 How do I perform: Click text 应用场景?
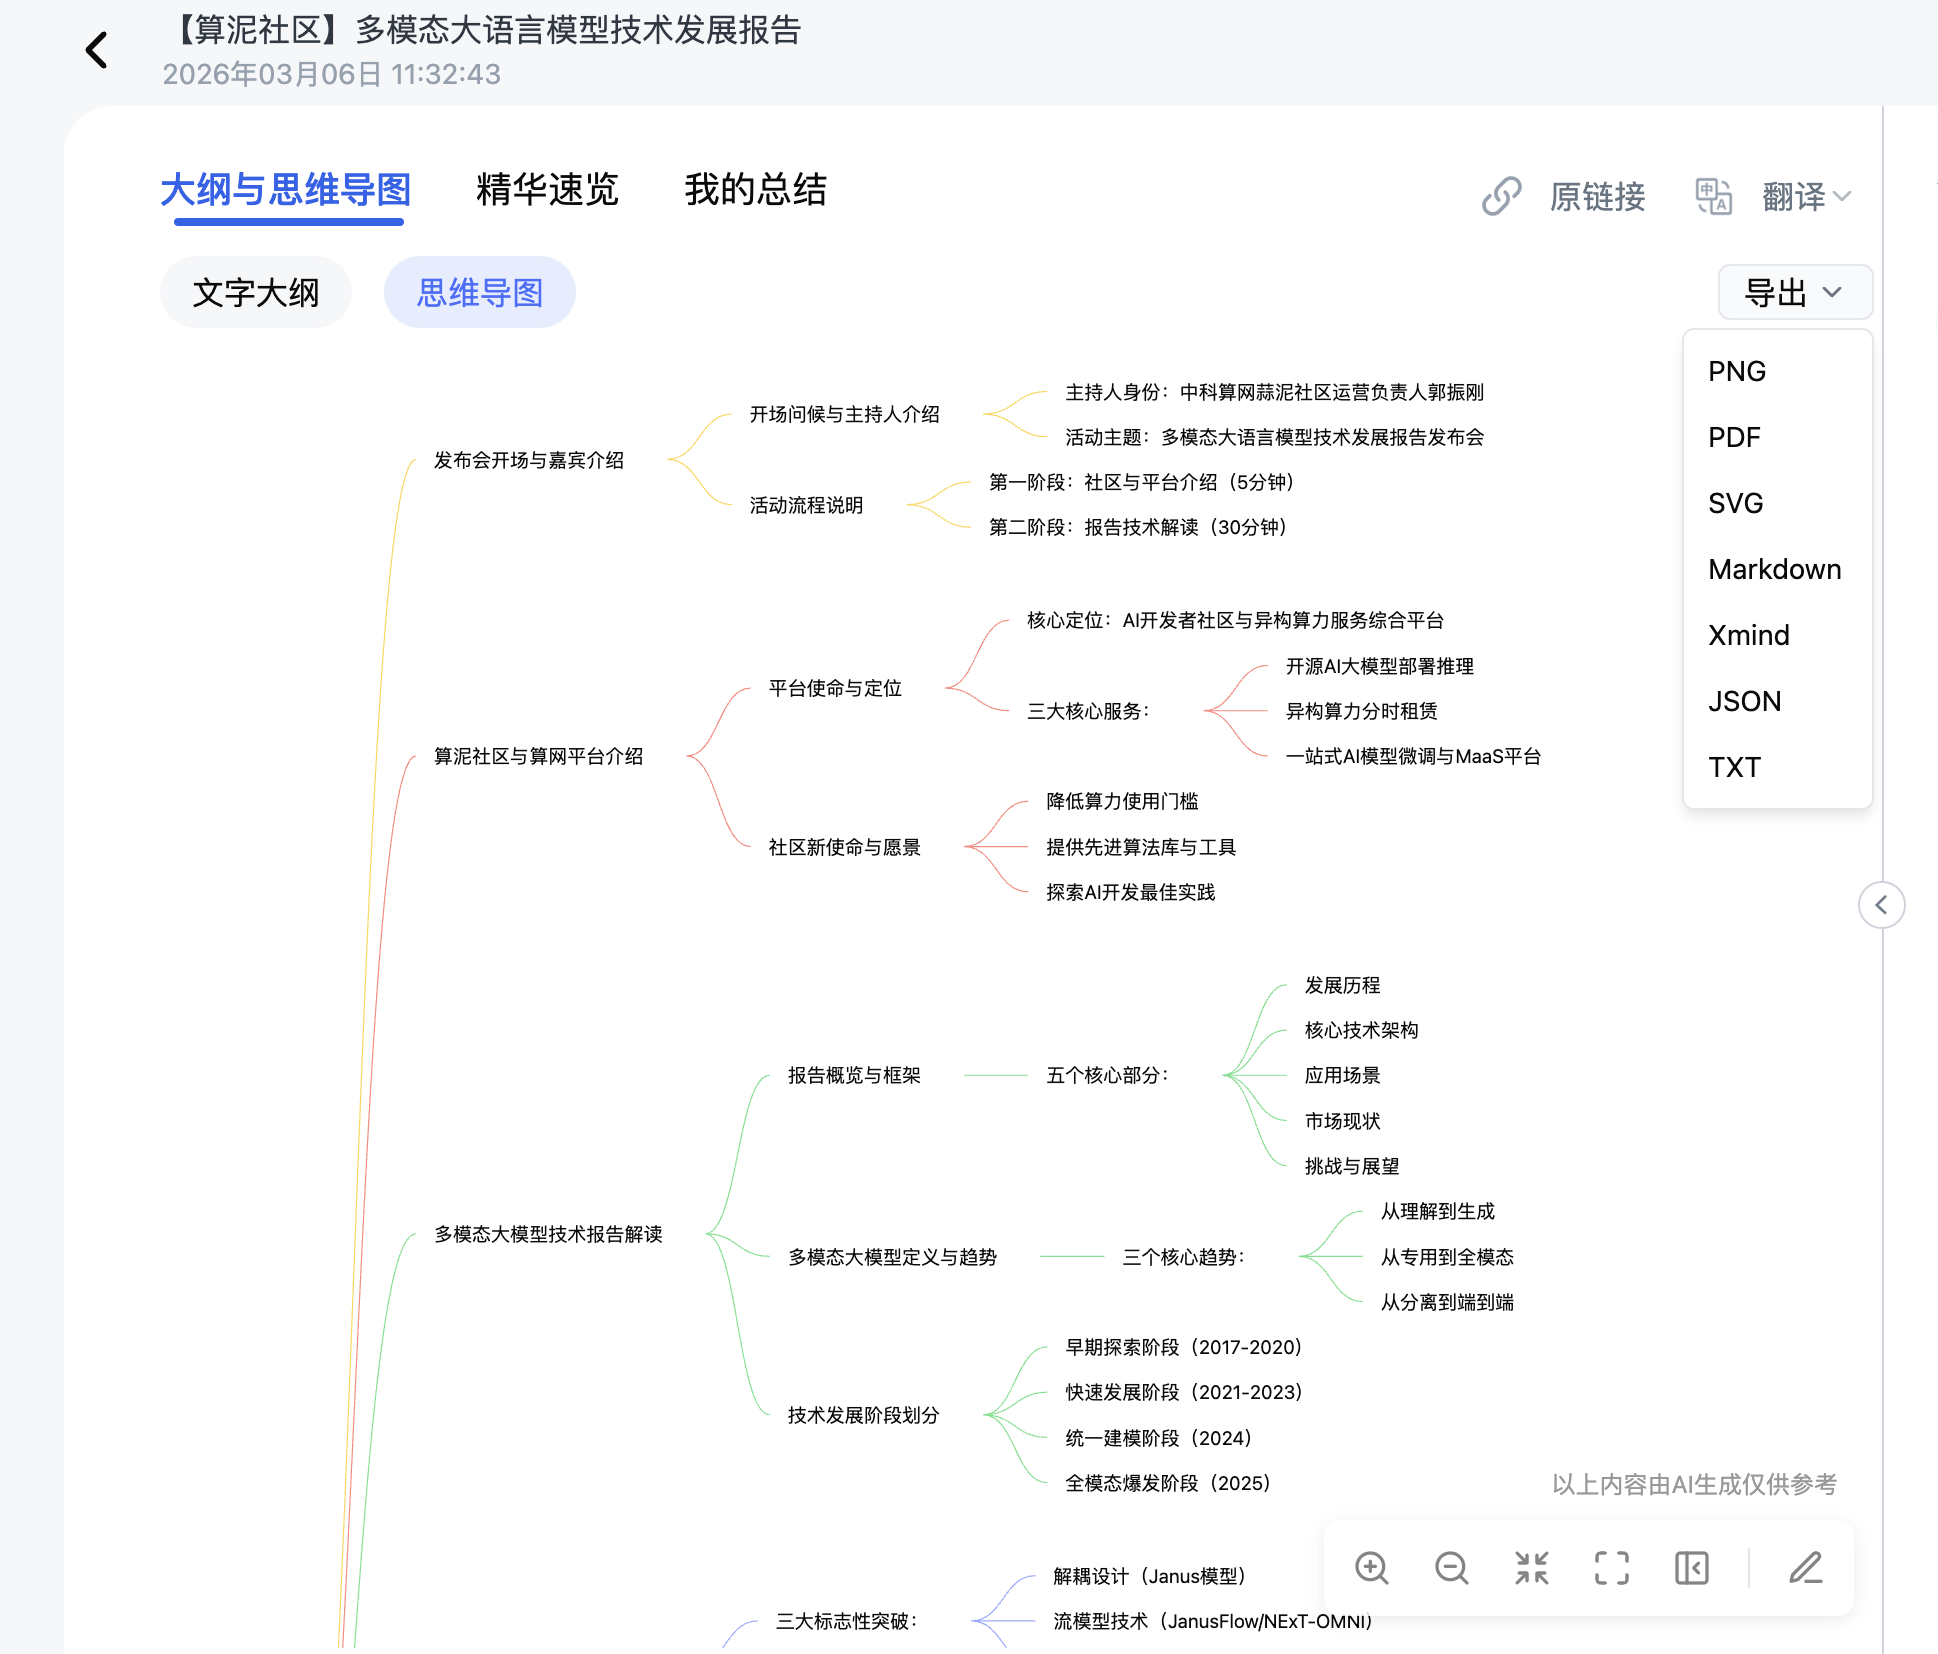[1342, 1075]
